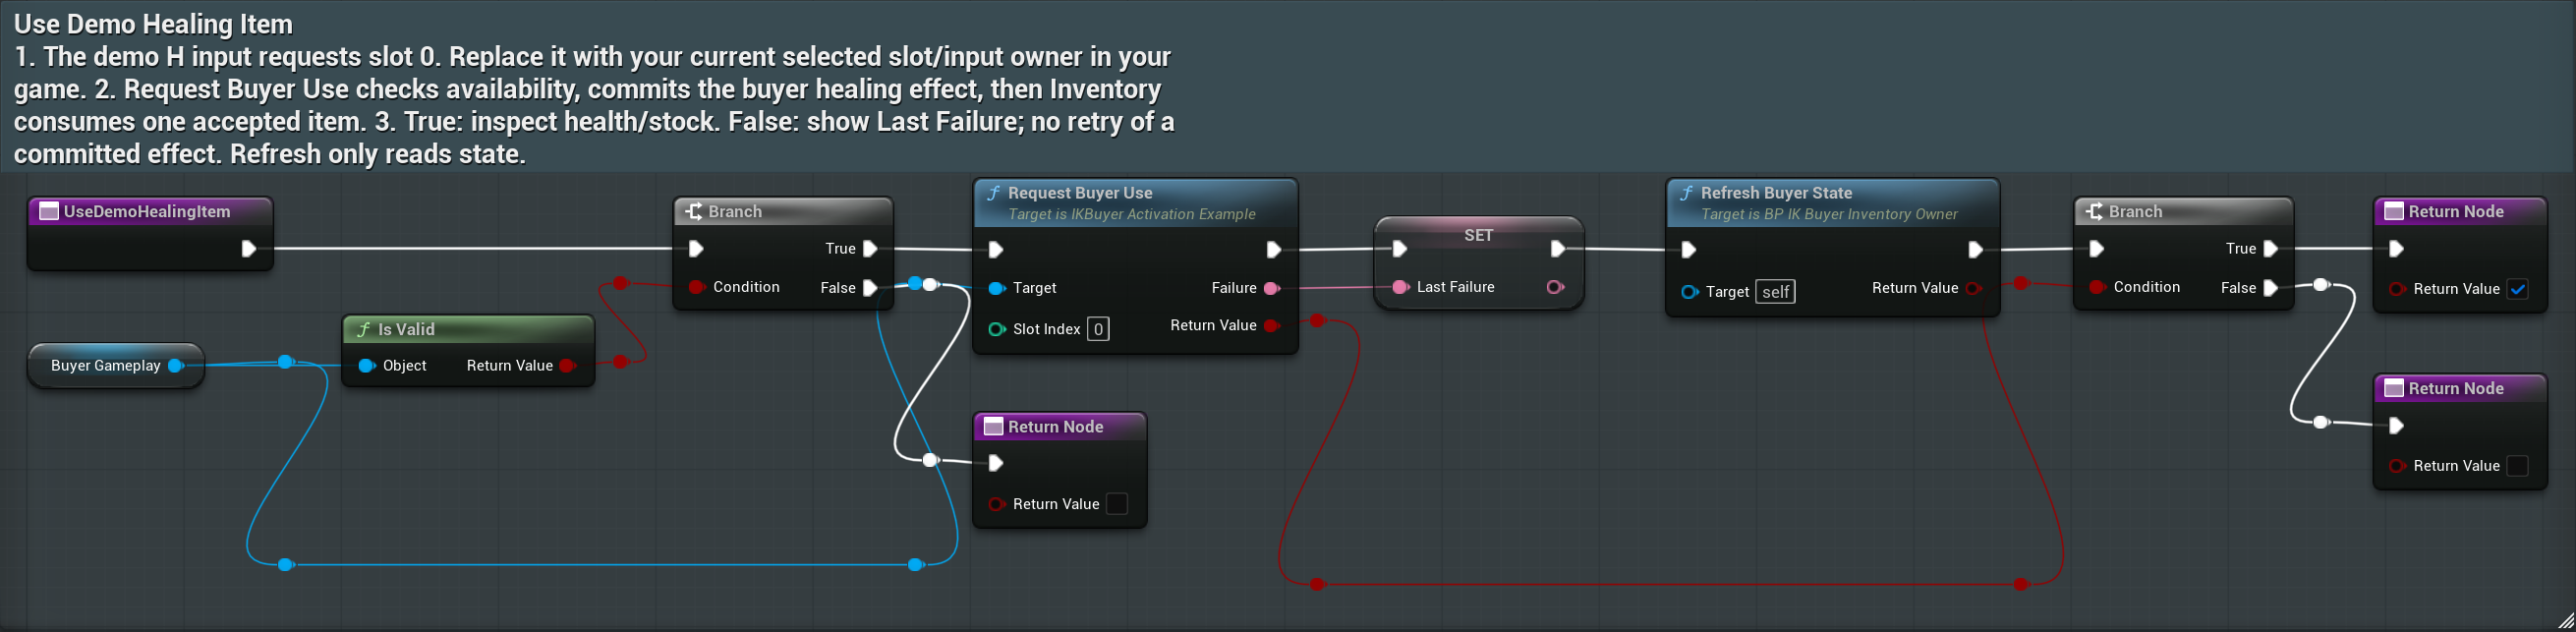This screenshot has height=632, width=2576.
Task: Select the Is Valid function icon
Action: 364,330
